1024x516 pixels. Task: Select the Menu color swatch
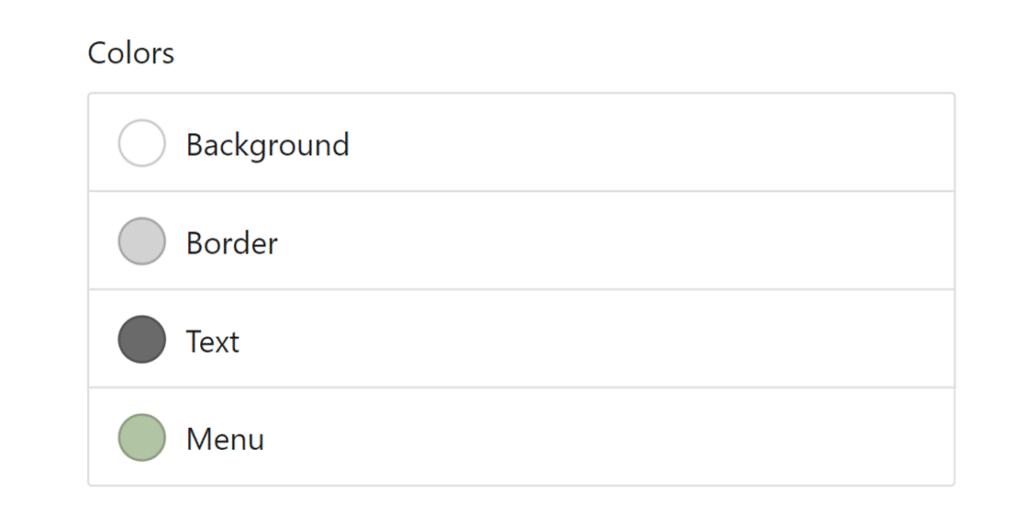141,437
